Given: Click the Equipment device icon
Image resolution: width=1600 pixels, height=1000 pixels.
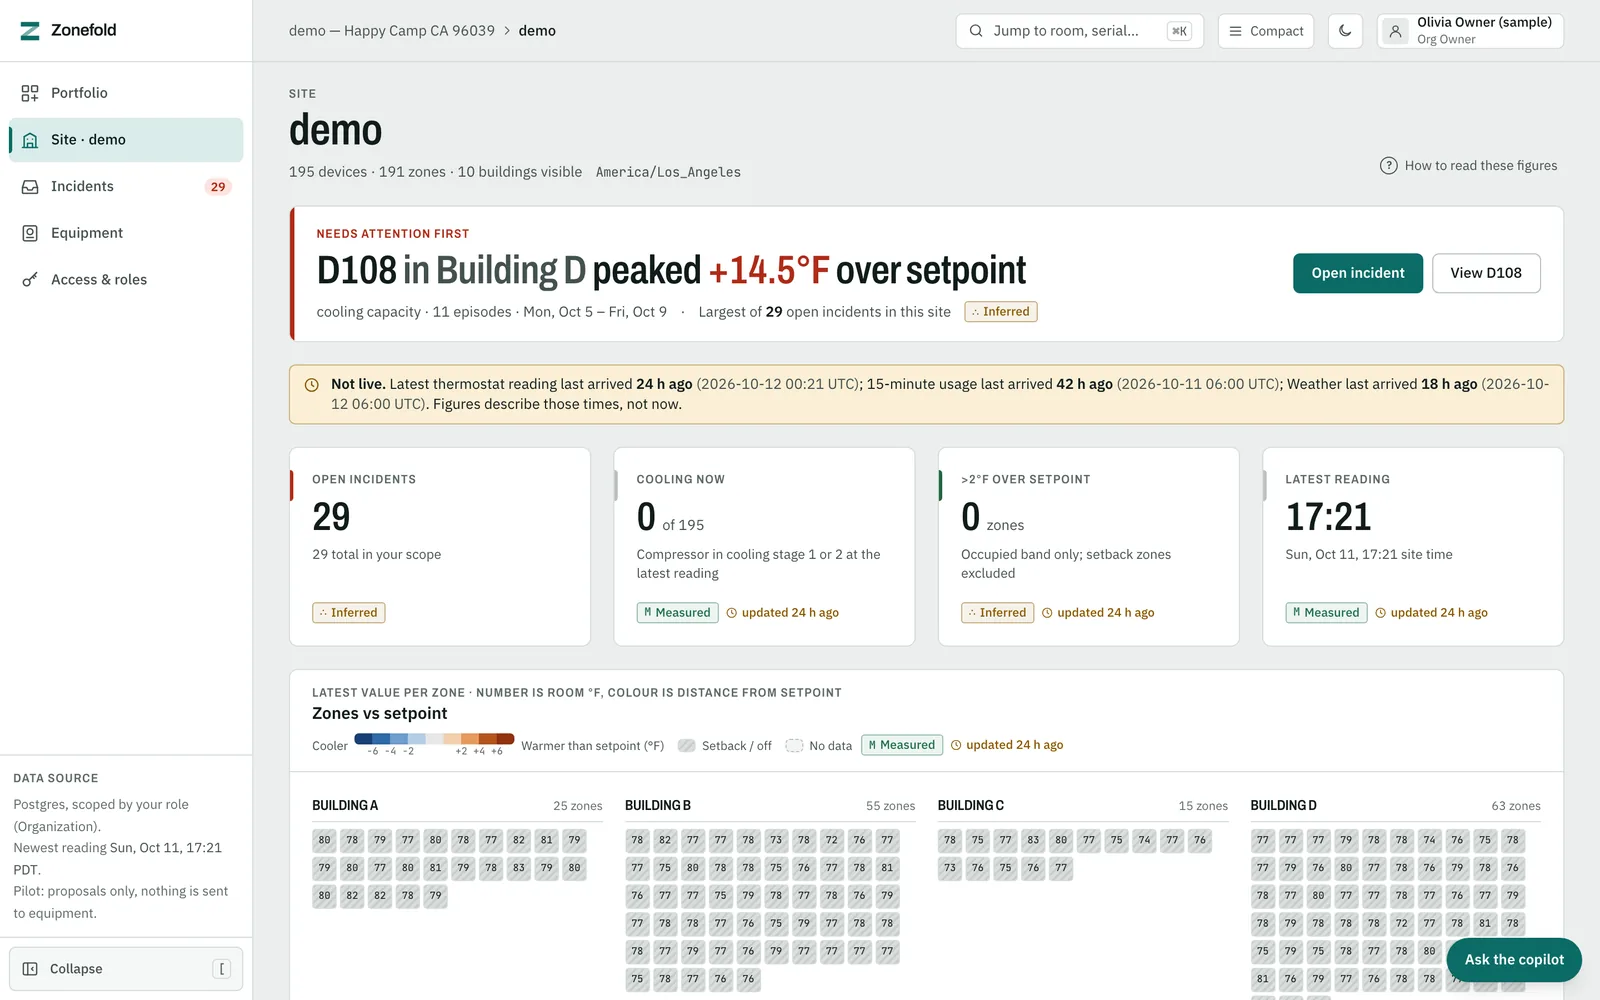Looking at the screenshot, I should pos(30,233).
